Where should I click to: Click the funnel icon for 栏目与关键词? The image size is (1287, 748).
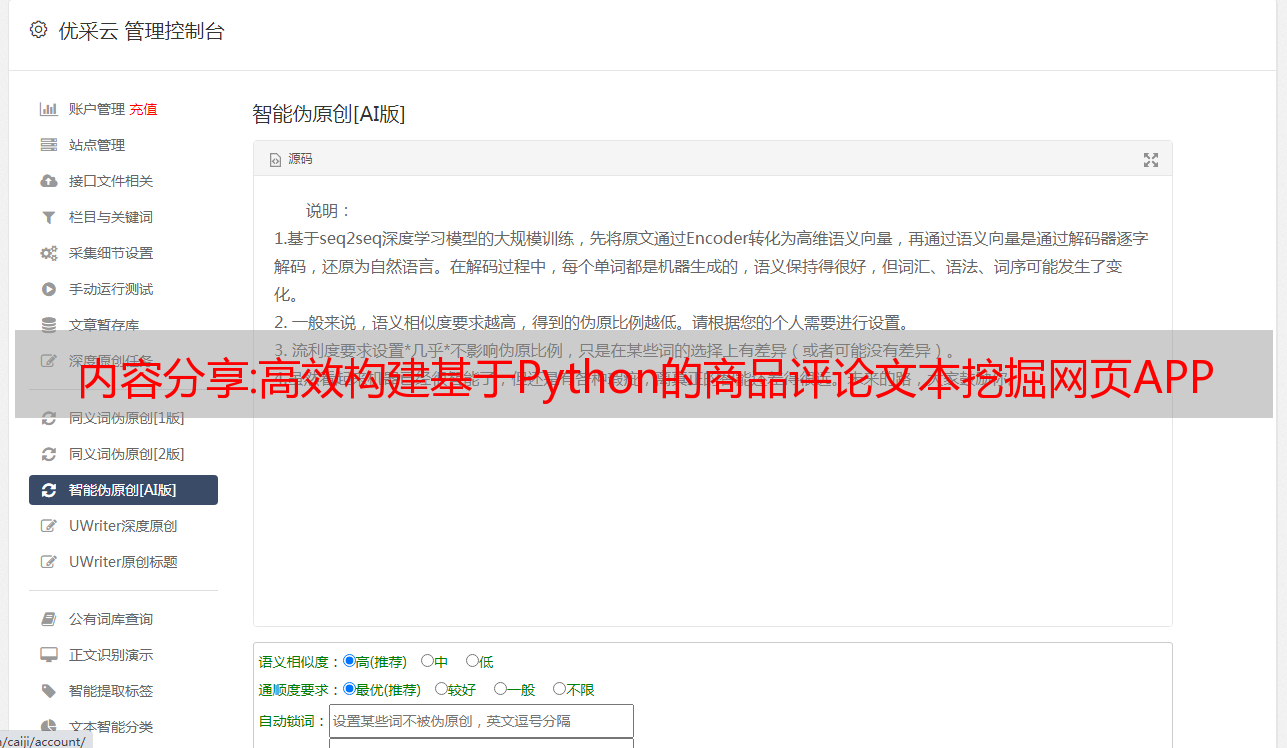pos(48,217)
